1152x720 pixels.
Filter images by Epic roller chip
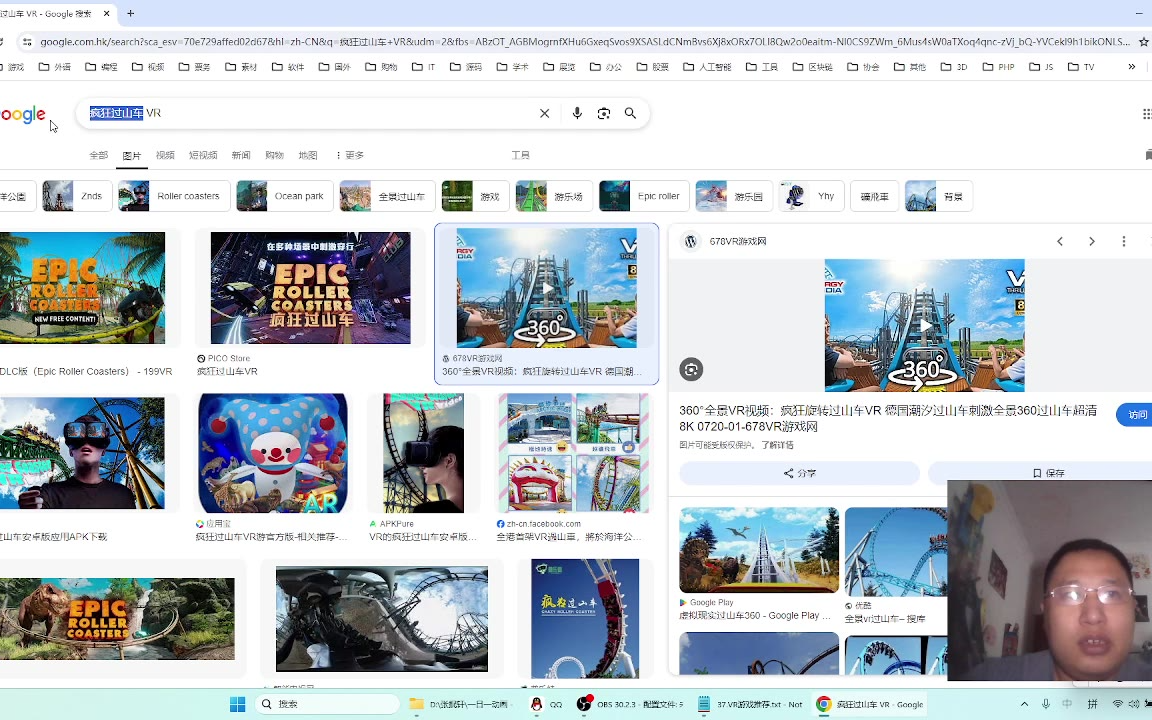(644, 196)
